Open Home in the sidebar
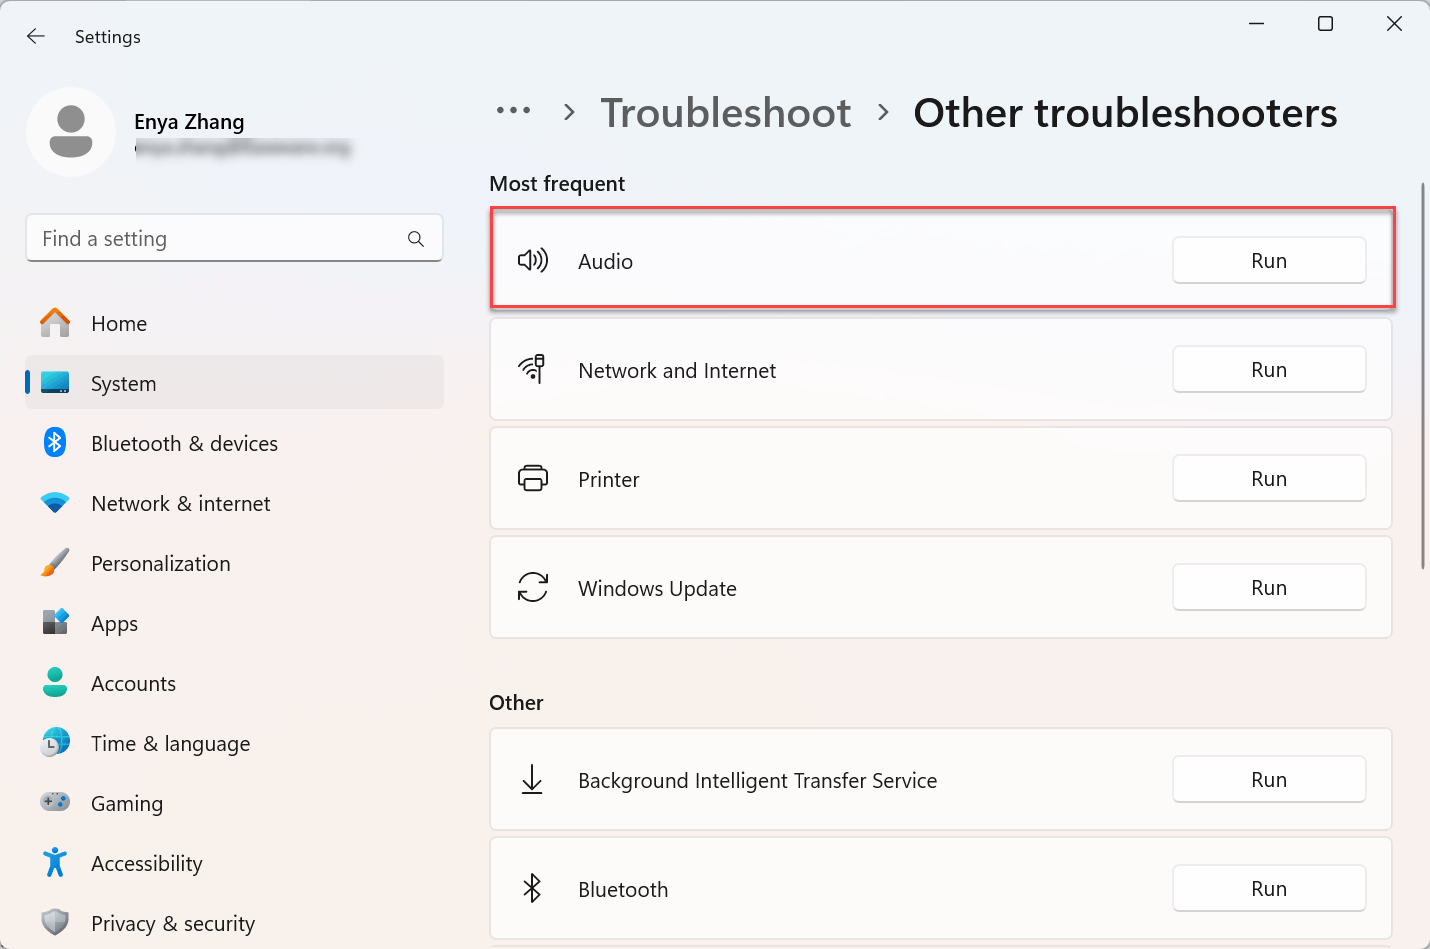The width and height of the screenshot is (1430, 949). tap(119, 324)
